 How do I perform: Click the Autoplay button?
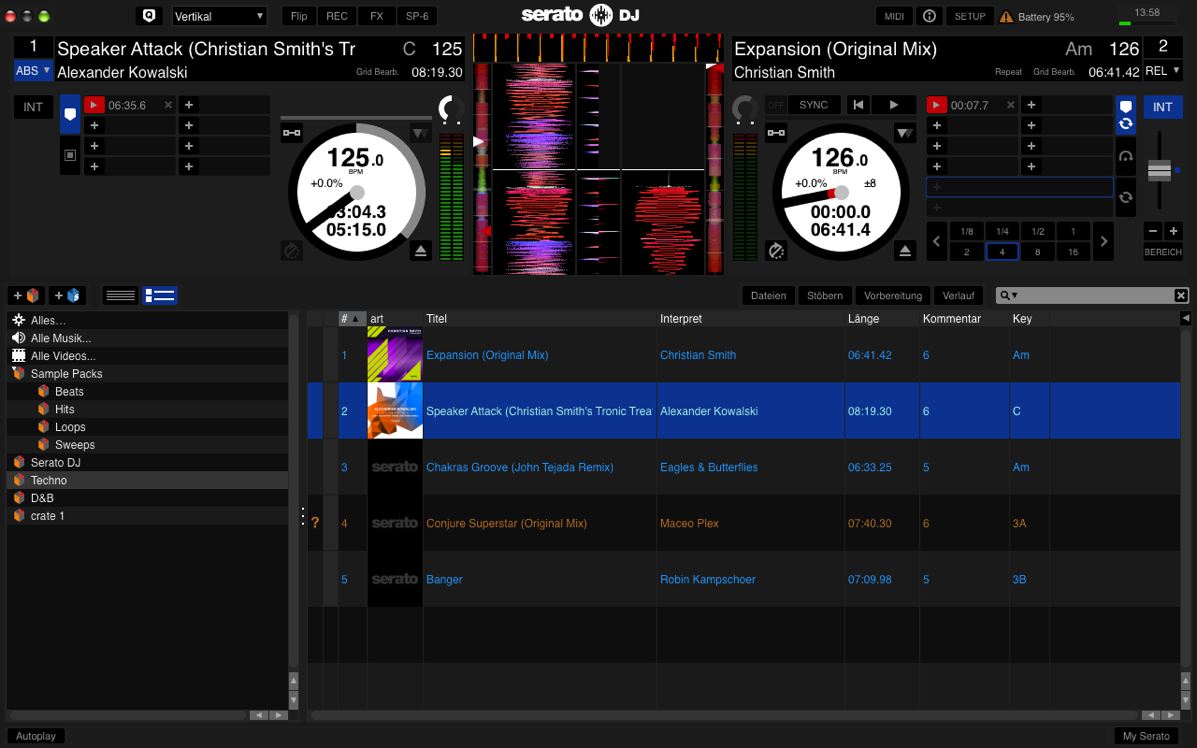36,736
